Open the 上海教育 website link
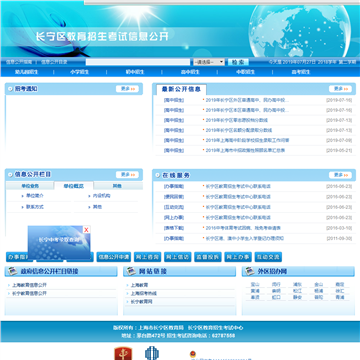360x360 pixels. tap(139, 285)
